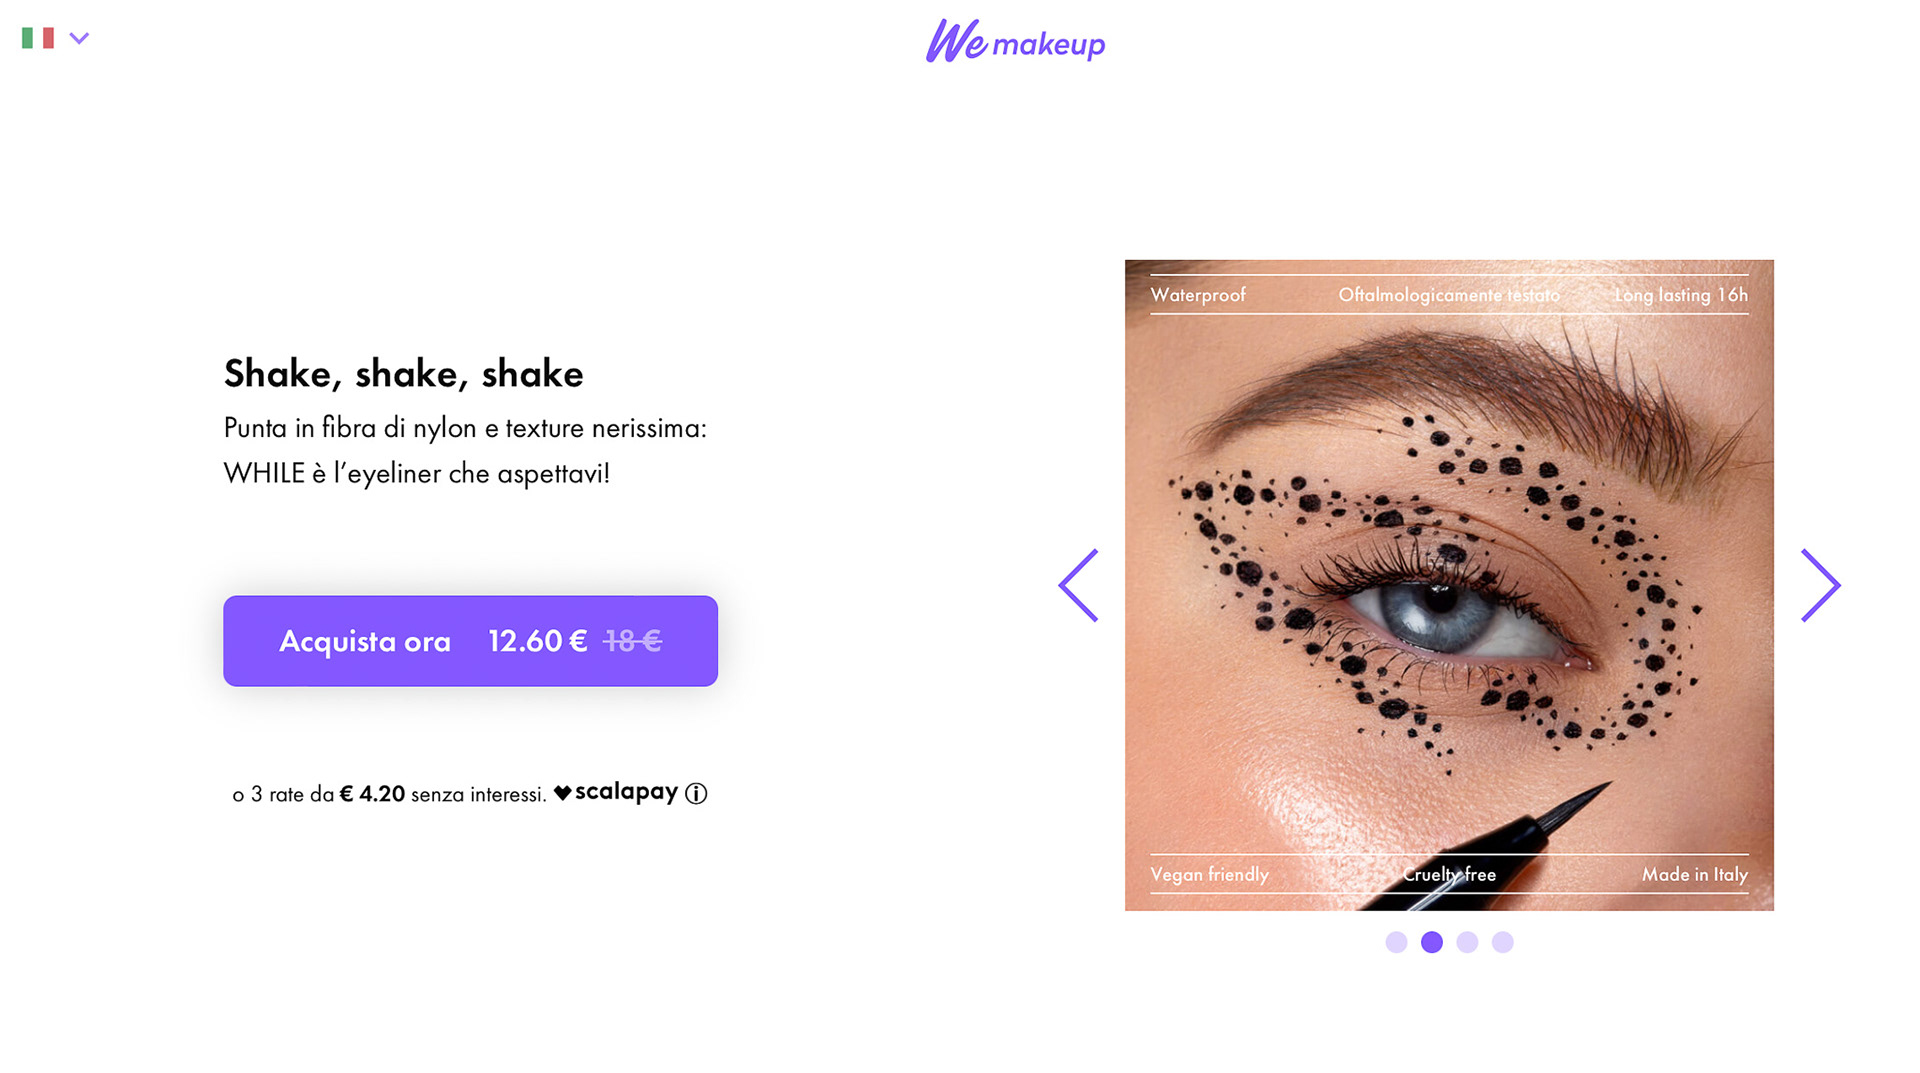Click the Vegan friendly label

point(1209,875)
